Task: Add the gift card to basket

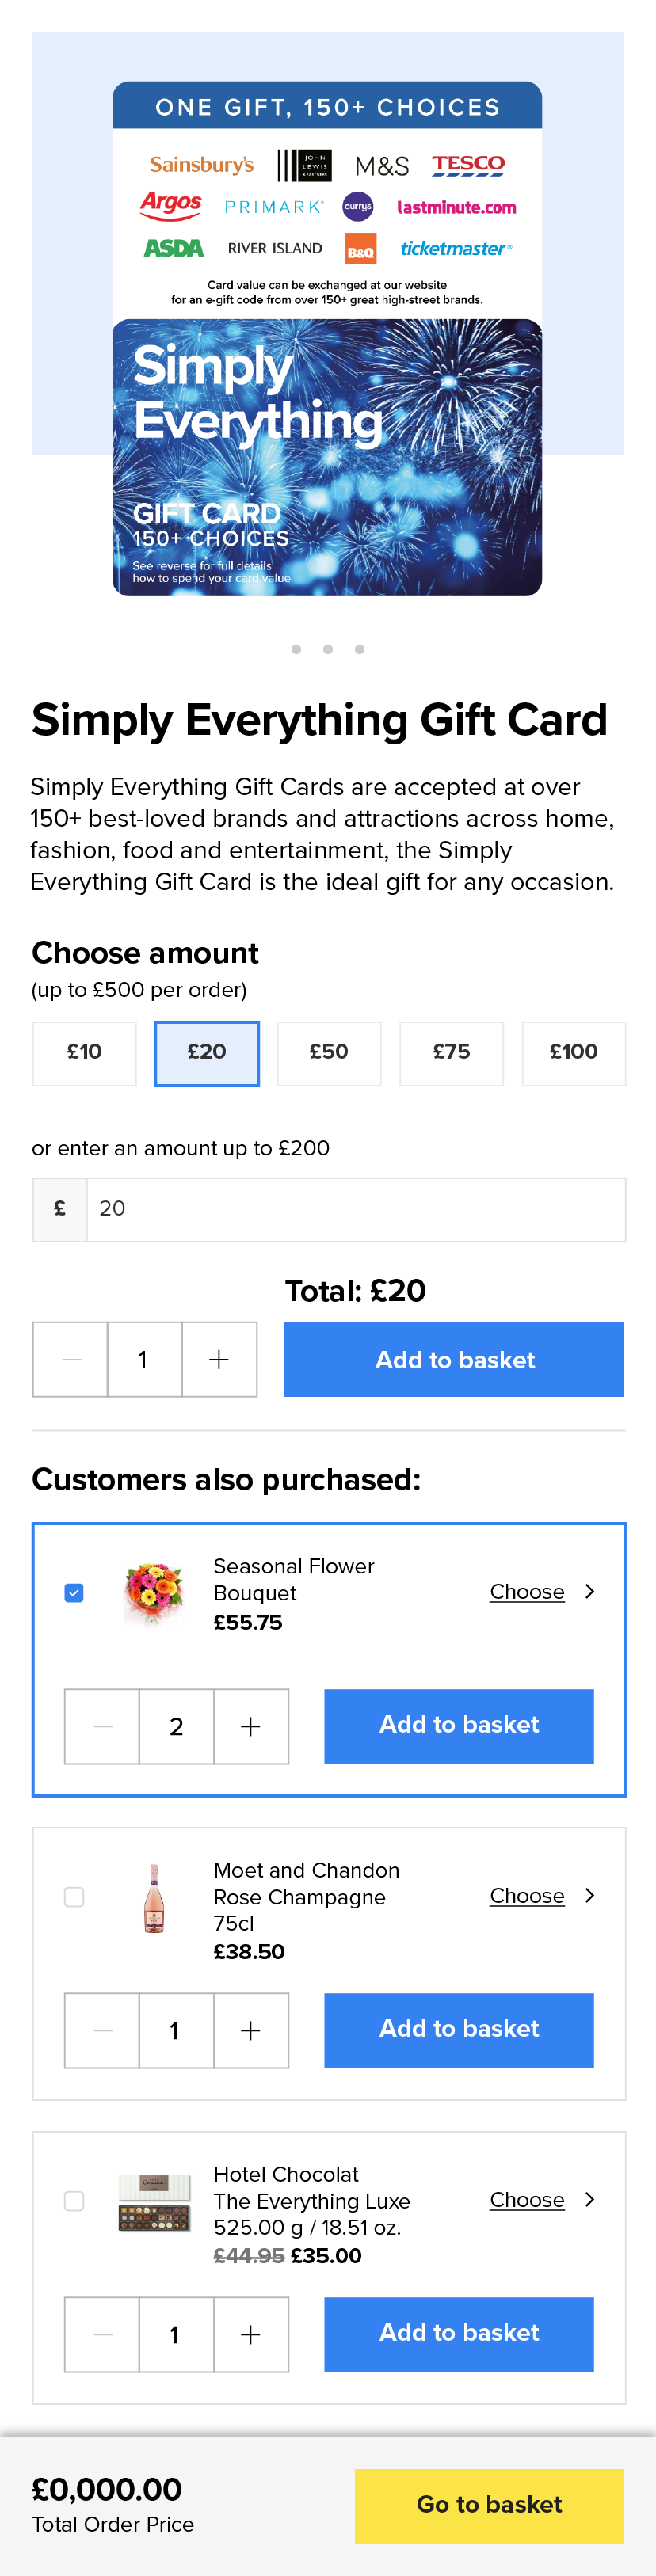Action: [x=454, y=1359]
